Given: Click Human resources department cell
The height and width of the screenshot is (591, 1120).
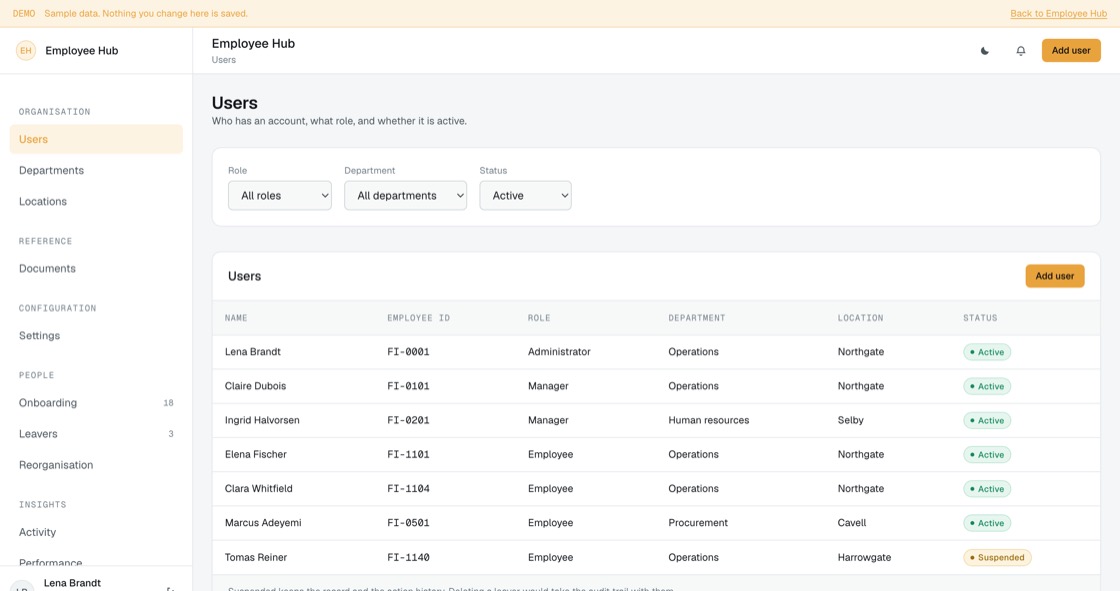Looking at the screenshot, I should pyautogui.click(x=709, y=420).
